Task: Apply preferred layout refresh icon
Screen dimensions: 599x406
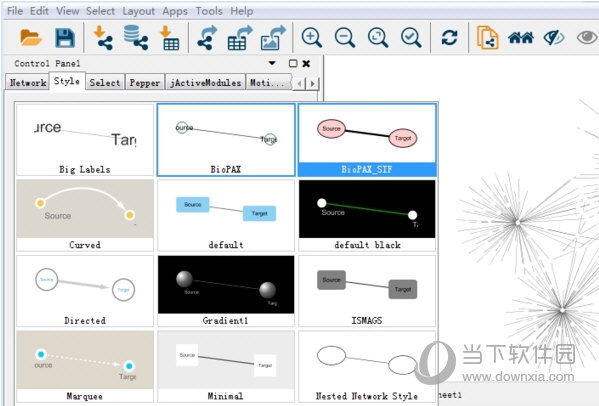Action: 449,38
